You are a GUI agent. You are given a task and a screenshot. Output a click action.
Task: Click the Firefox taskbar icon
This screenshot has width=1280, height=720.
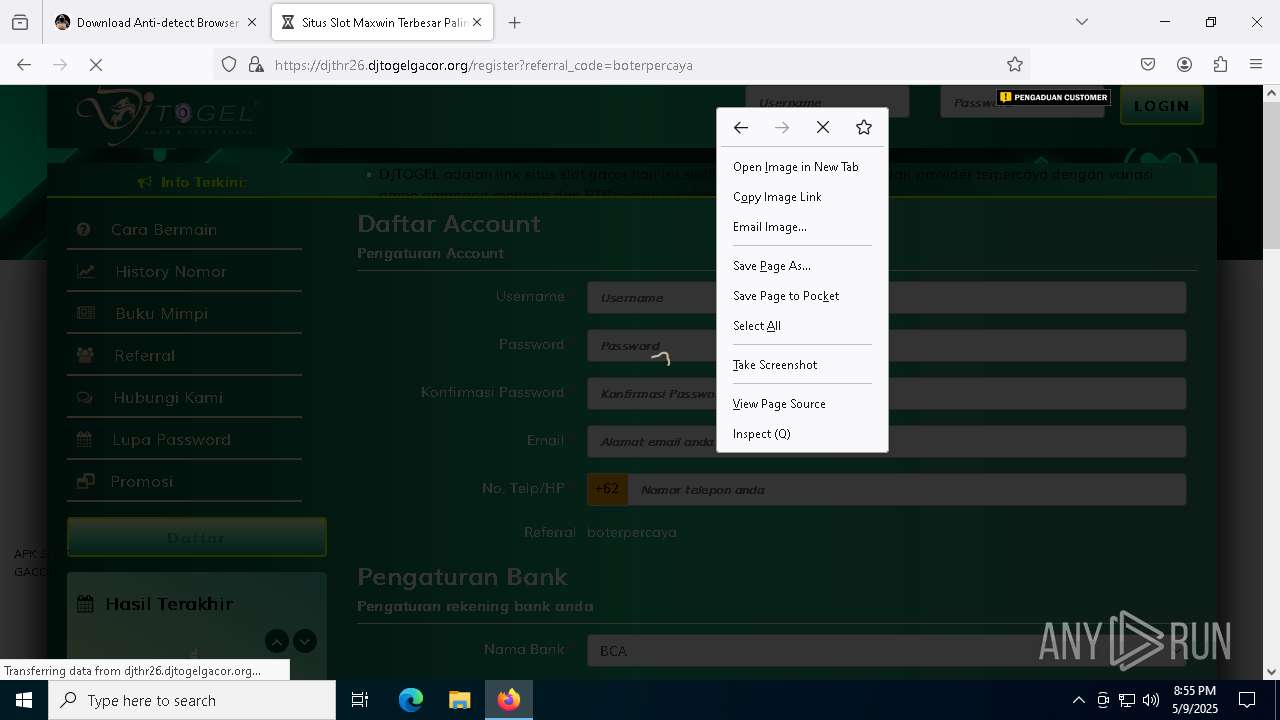pyautogui.click(x=509, y=700)
